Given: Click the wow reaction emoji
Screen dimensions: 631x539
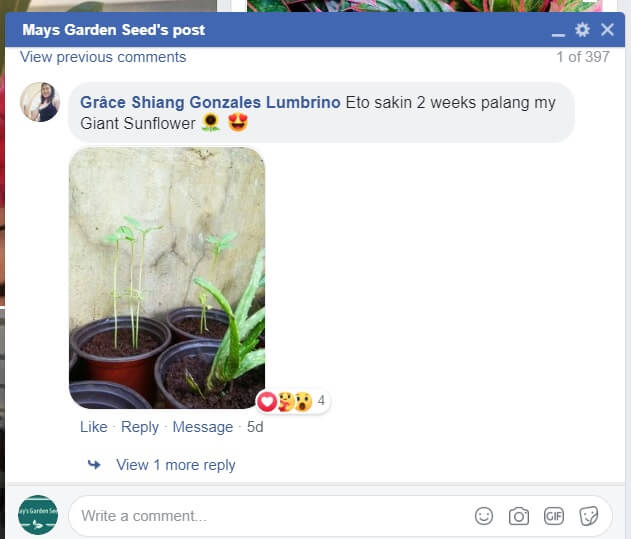Looking at the screenshot, I should [x=303, y=401].
